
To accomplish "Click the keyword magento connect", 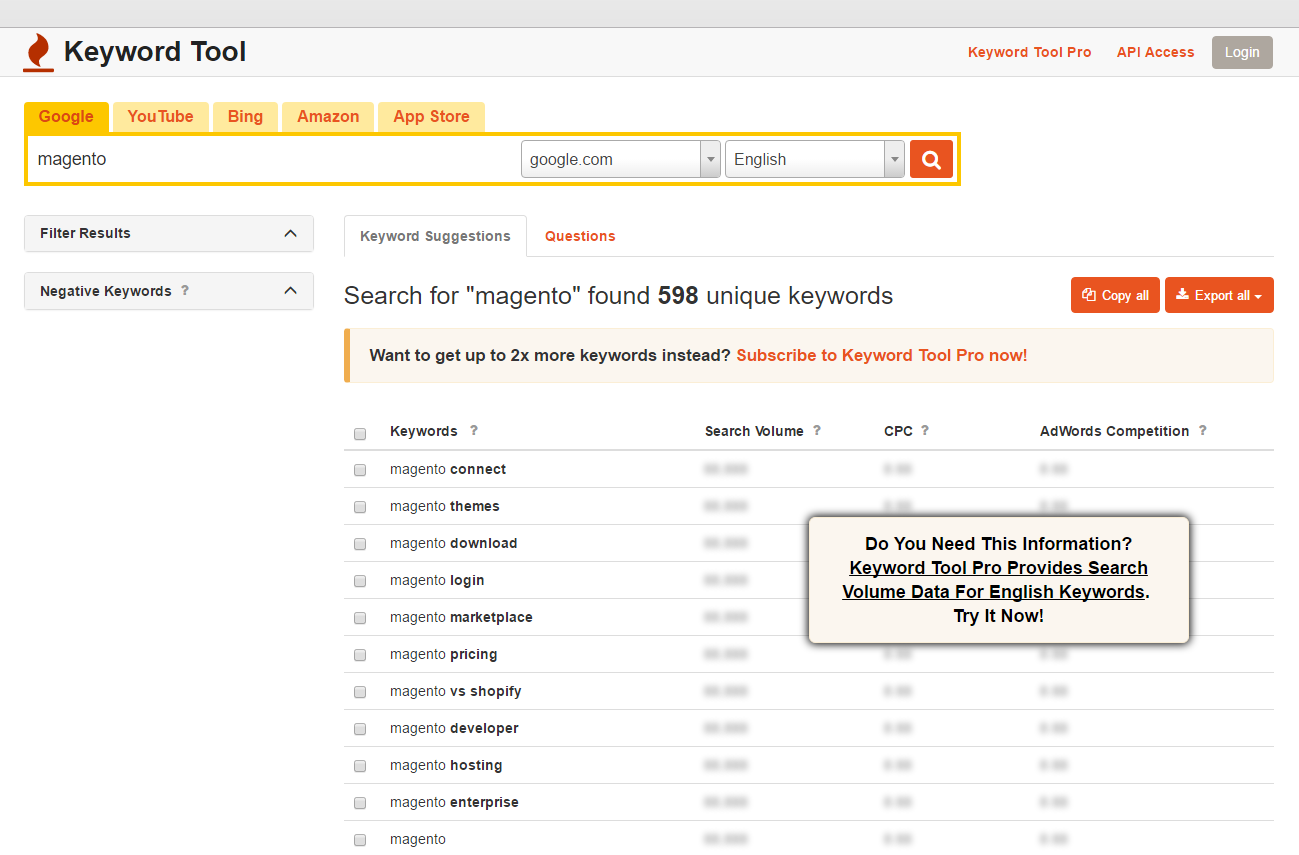I will (448, 469).
